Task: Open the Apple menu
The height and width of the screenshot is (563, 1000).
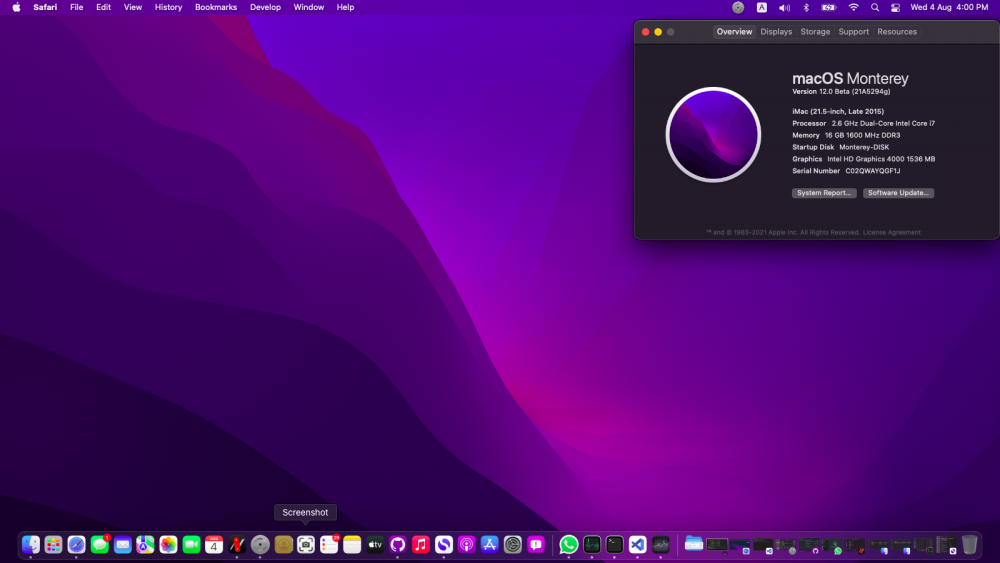Action: [16, 8]
